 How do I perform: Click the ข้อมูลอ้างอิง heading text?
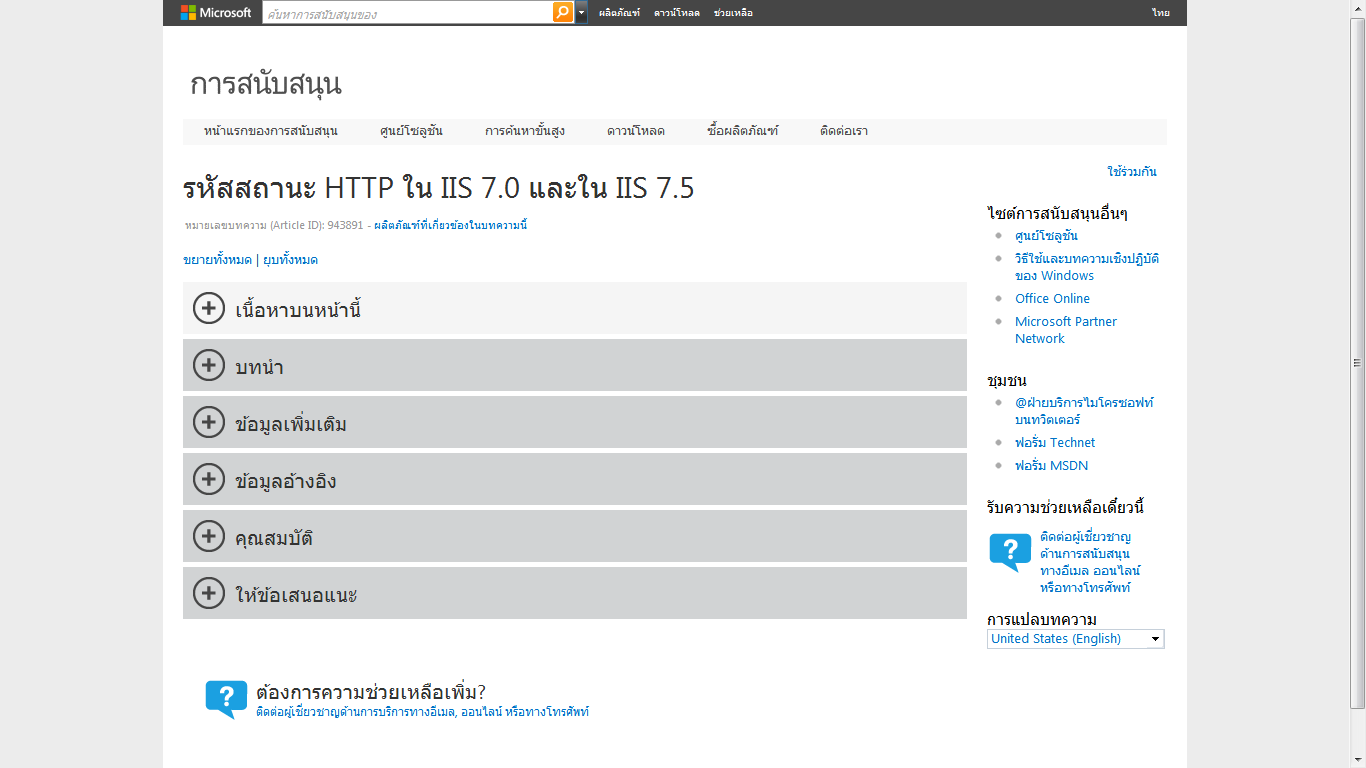(285, 481)
